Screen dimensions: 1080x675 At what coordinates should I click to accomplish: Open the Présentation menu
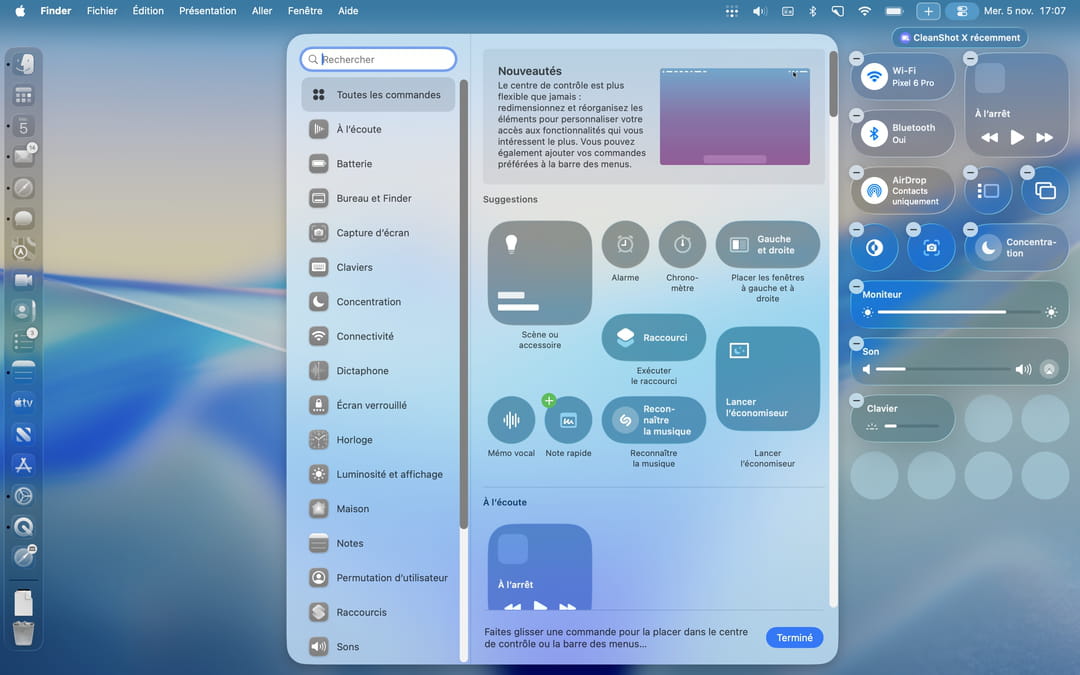click(x=207, y=11)
